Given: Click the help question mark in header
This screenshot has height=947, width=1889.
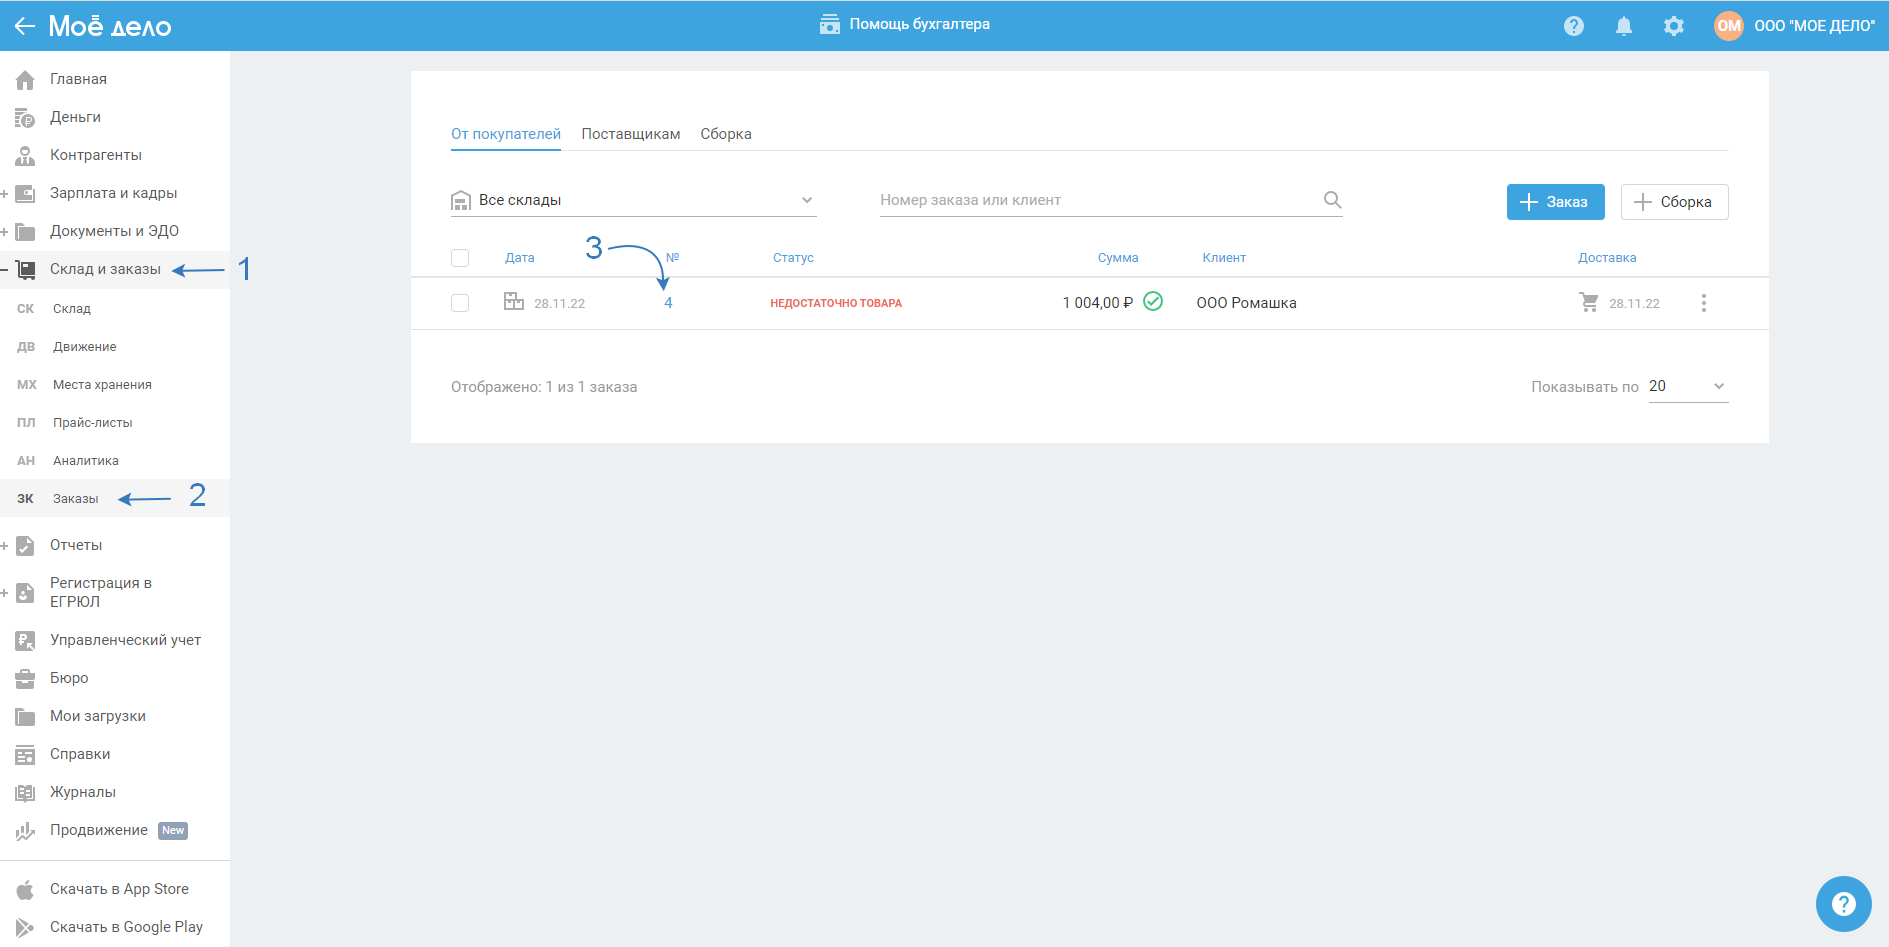Looking at the screenshot, I should (1573, 26).
